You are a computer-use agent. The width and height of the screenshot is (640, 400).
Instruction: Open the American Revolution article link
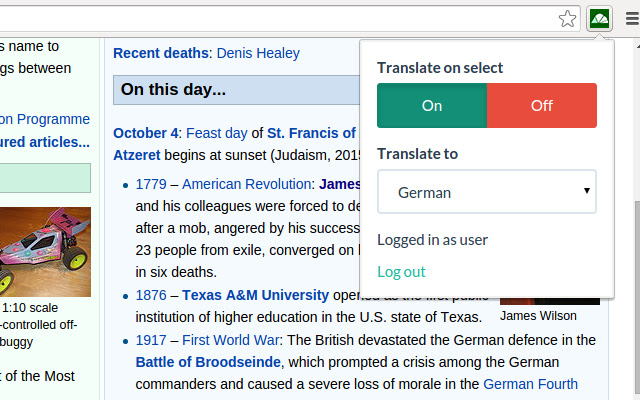pos(247,184)
